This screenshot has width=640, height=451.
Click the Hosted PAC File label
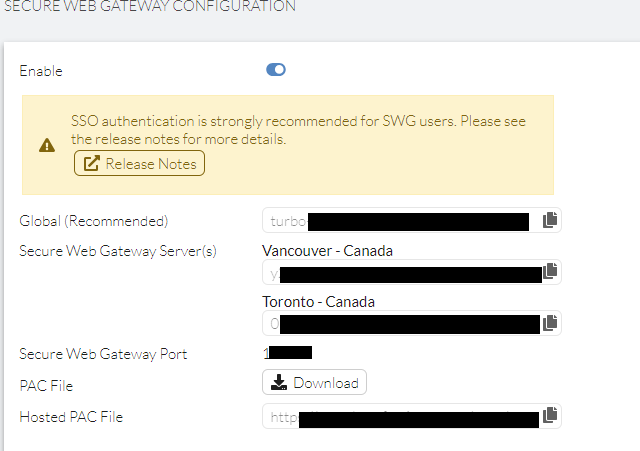(x=71, y=416)
